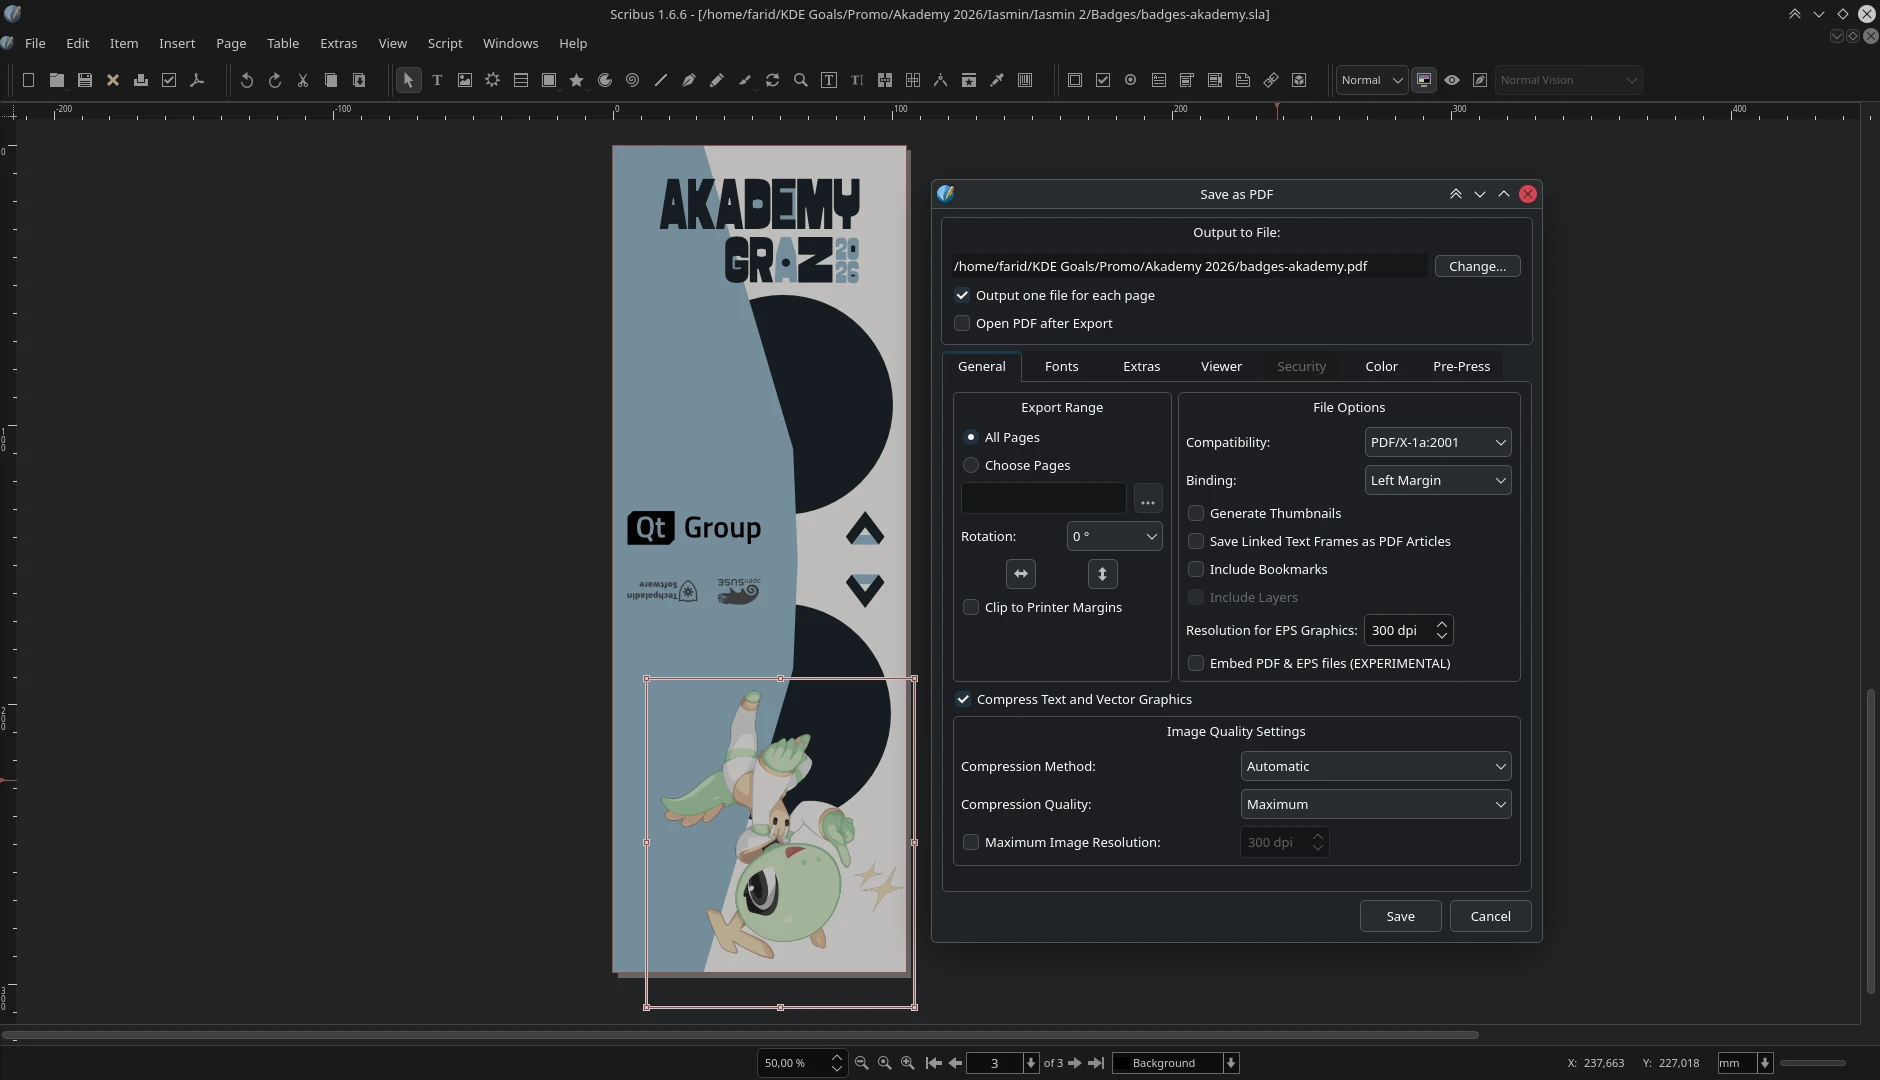Open the Compression Method dropdown
The image size is (1880, 1080).
[x=1376, y=766]
